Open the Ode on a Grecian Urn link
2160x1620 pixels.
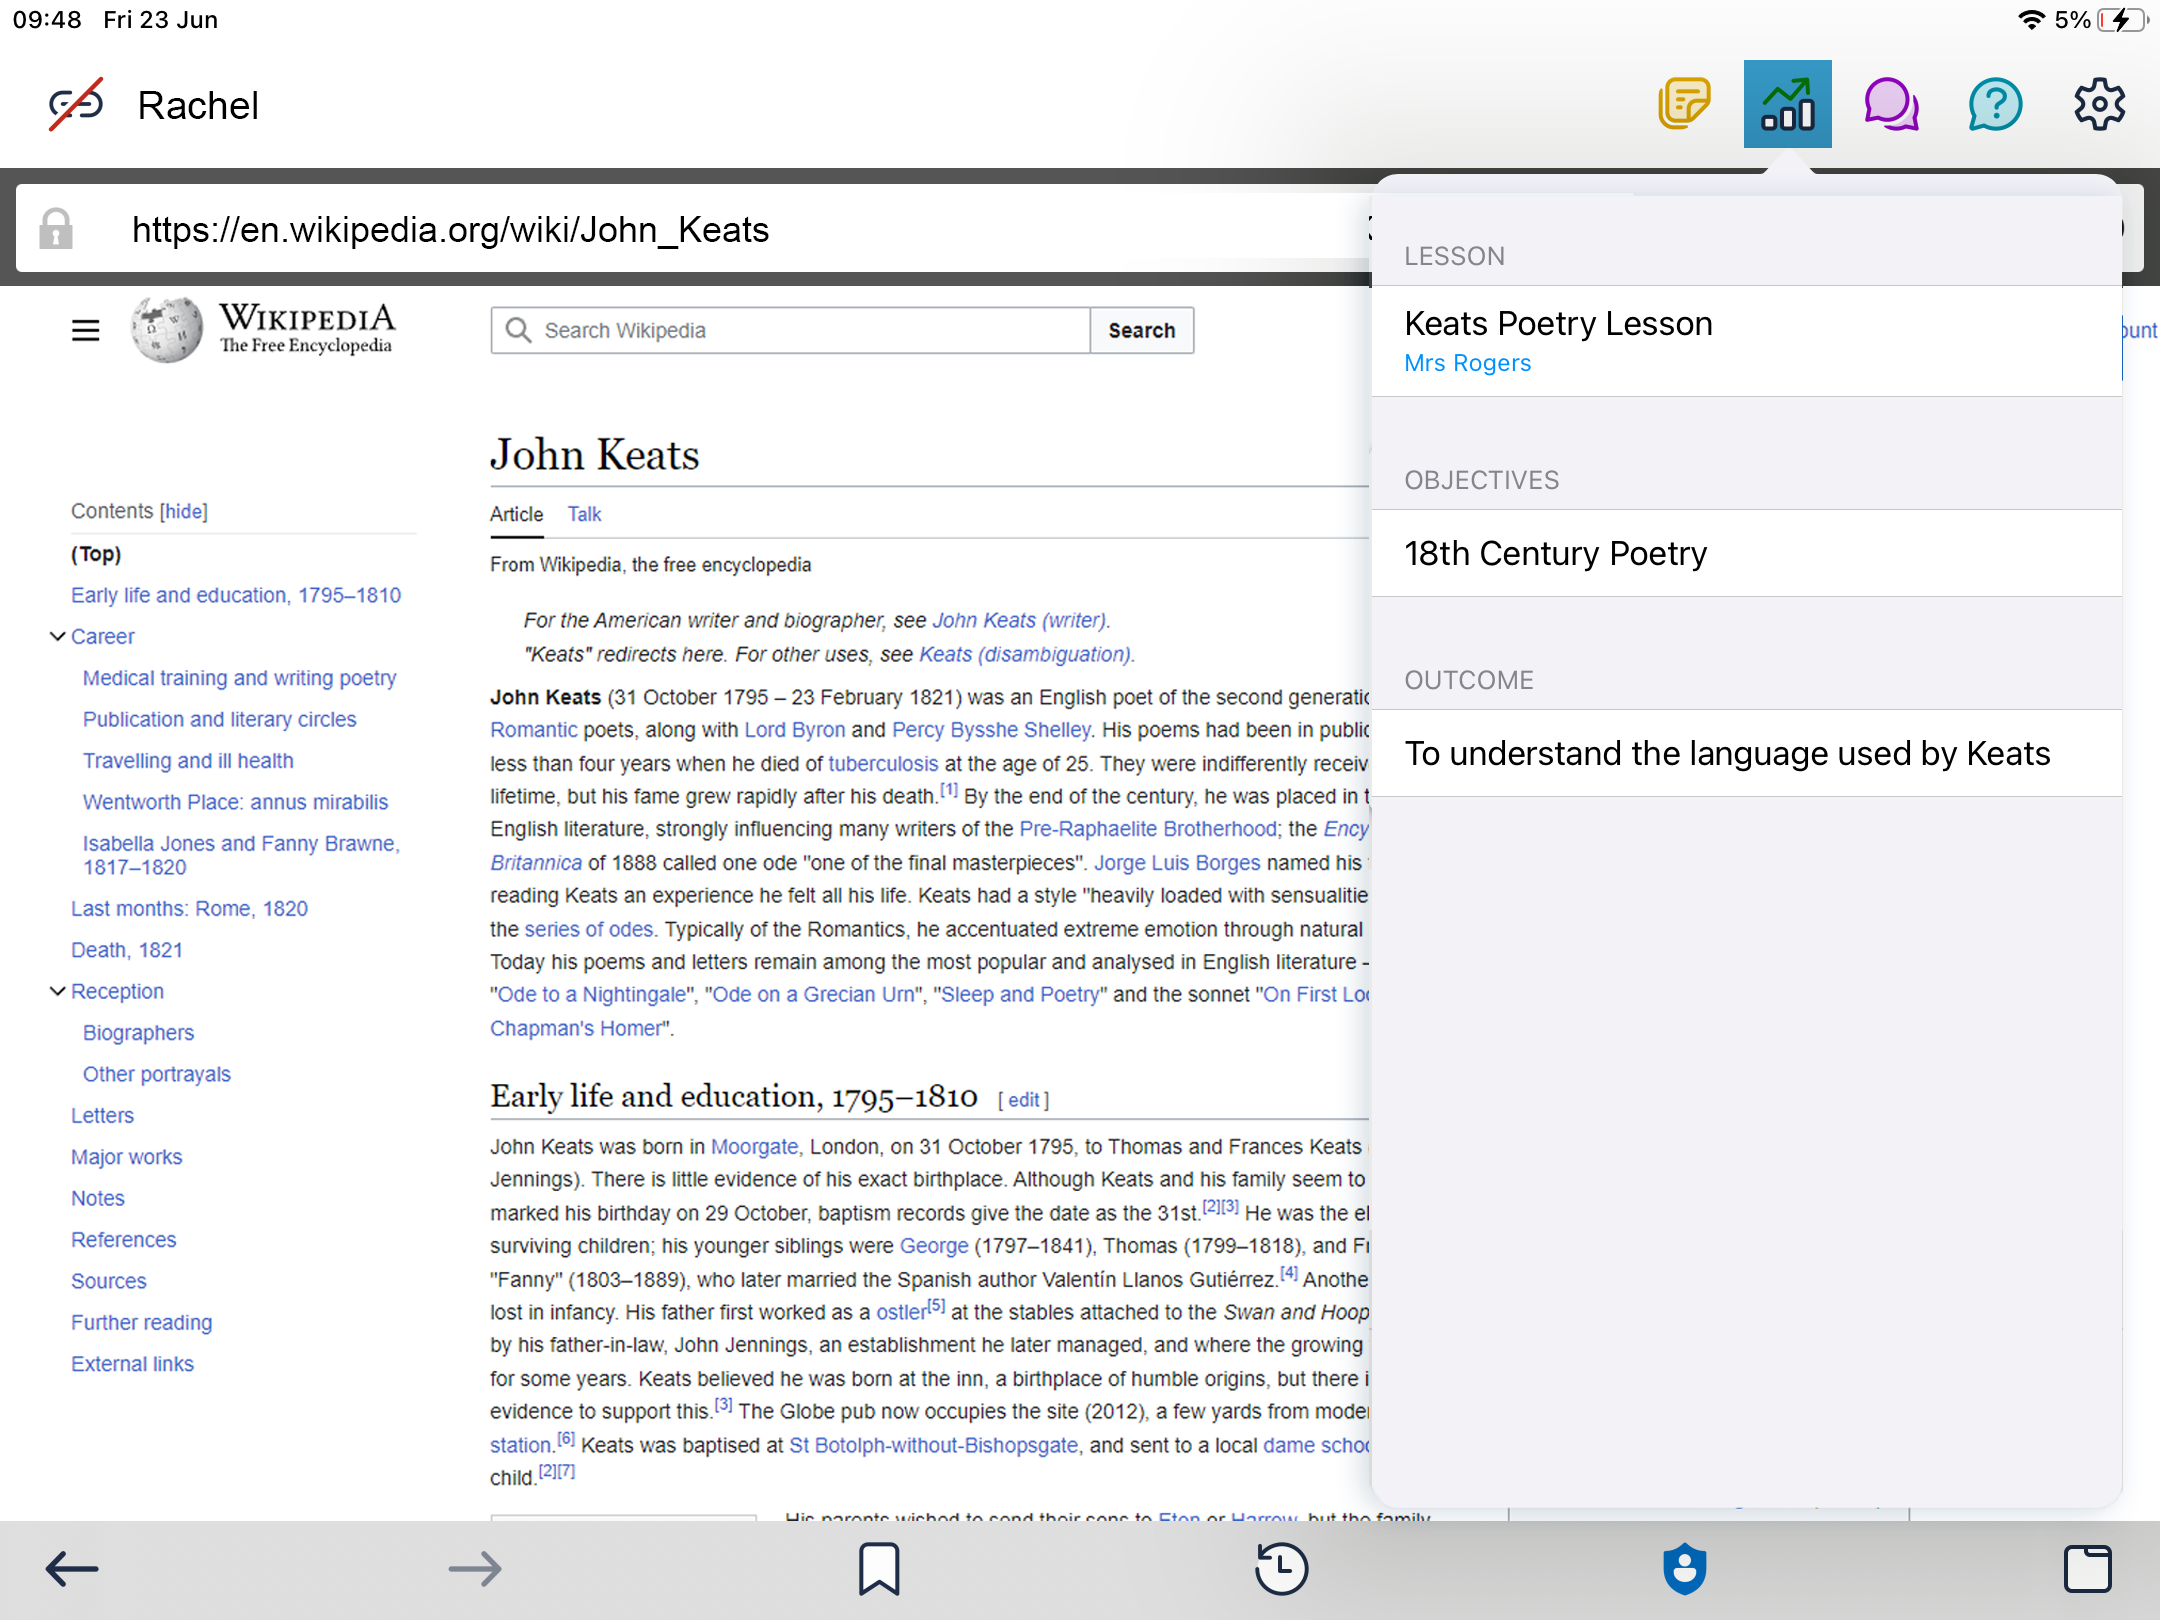click(814, 995)
